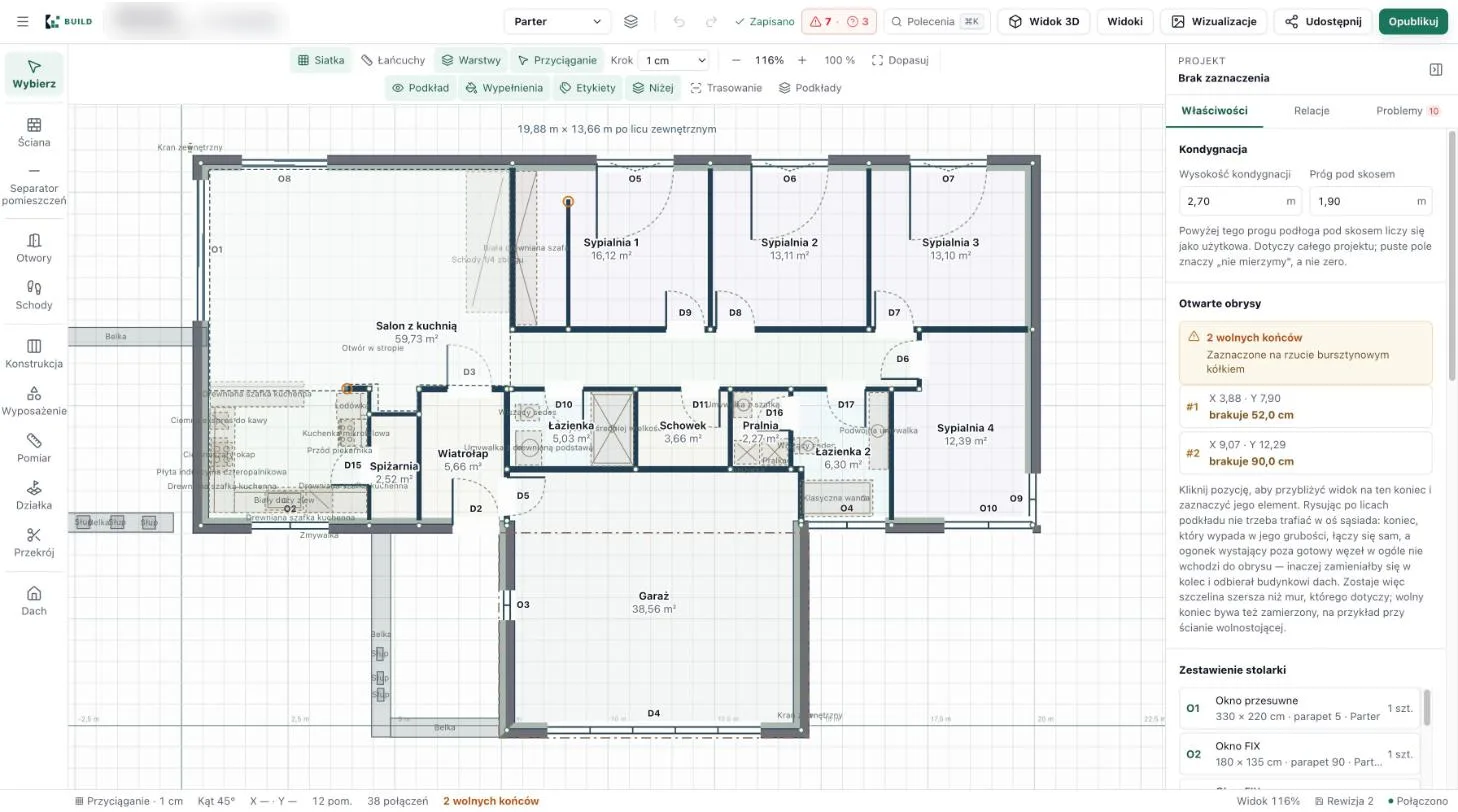Image resolution: width=1458 pixels, height=812 pixels.
Task: Switch to the Problemy tab
Action: [x=1407, y=111]
